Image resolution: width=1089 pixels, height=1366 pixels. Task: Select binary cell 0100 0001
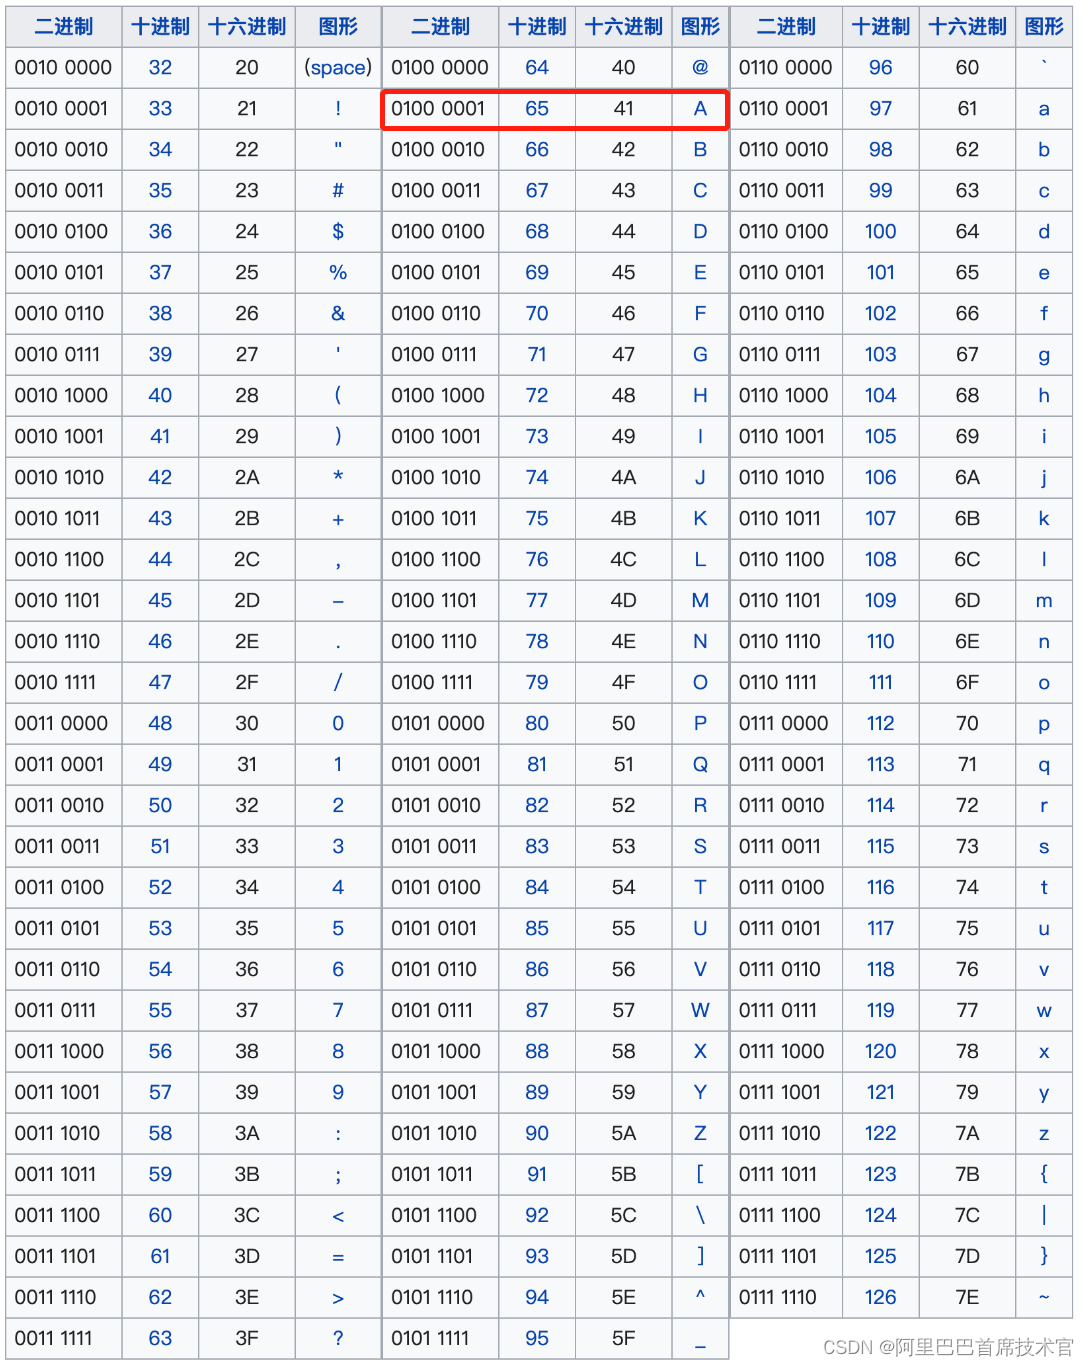click(x=438, y=108)
